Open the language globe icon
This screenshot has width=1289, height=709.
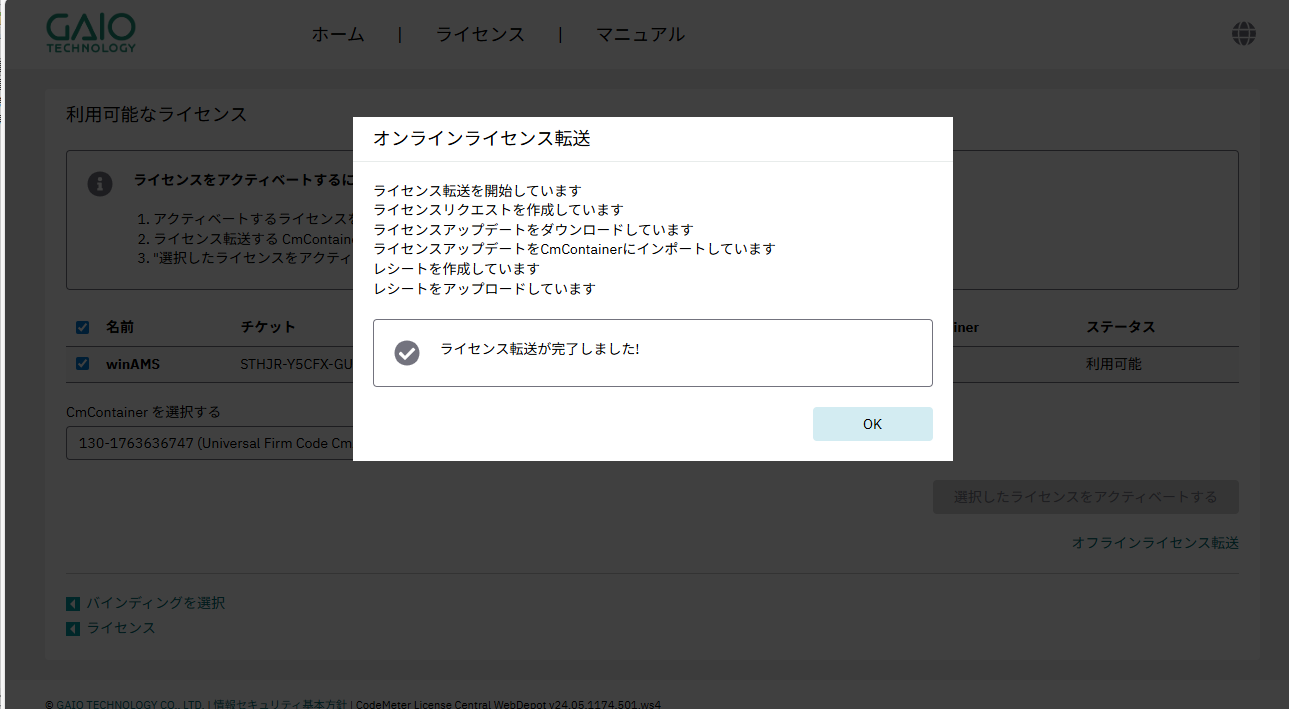[1244, 34]
